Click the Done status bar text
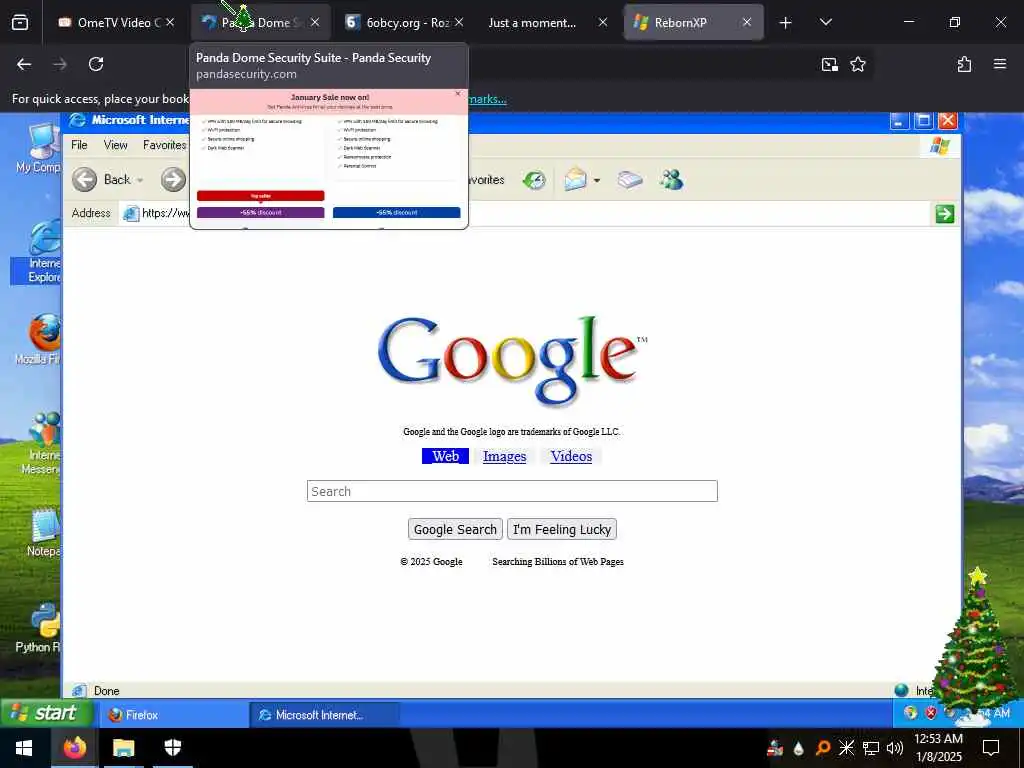The width and height of the screenshot is (1024, 768). point(106,691)
